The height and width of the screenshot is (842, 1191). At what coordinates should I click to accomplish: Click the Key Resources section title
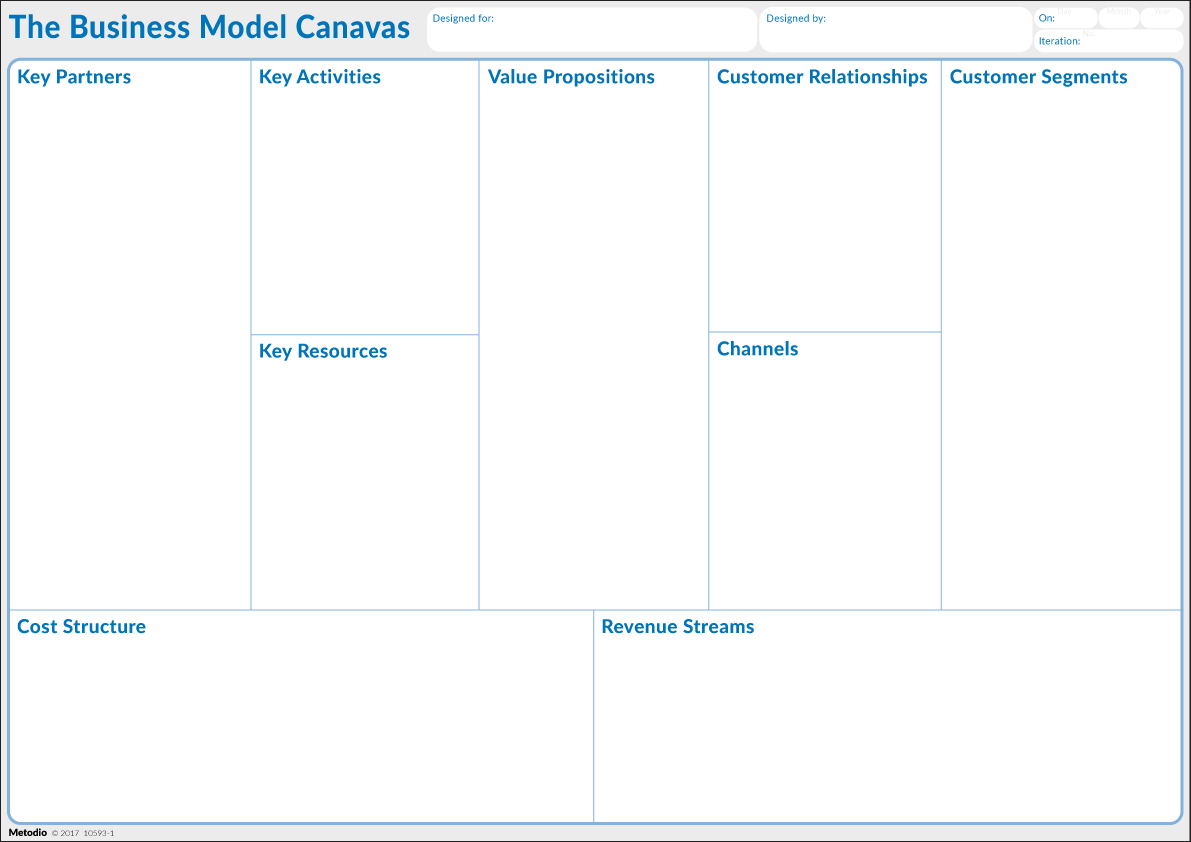point(322,351)
